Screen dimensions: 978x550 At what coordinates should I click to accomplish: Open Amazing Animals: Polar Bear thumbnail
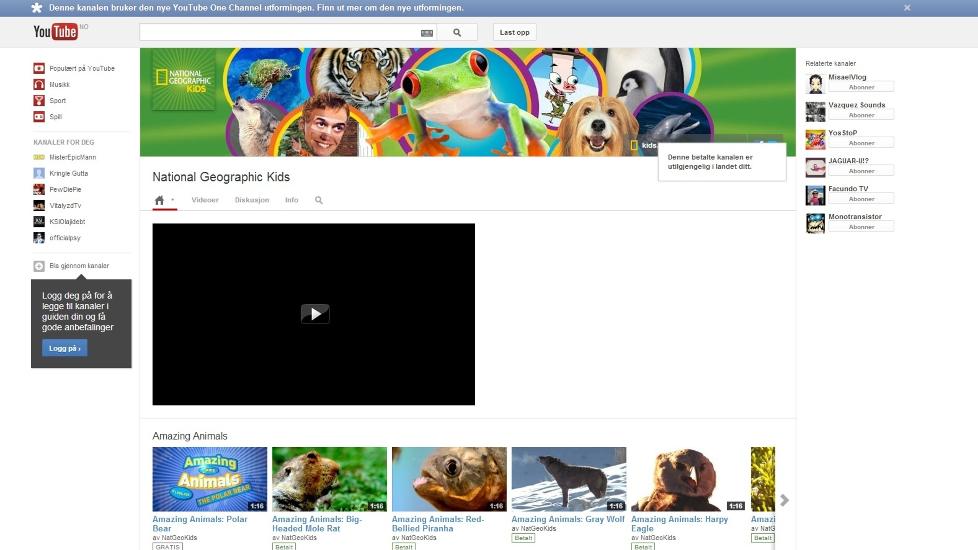click(210, 479)
